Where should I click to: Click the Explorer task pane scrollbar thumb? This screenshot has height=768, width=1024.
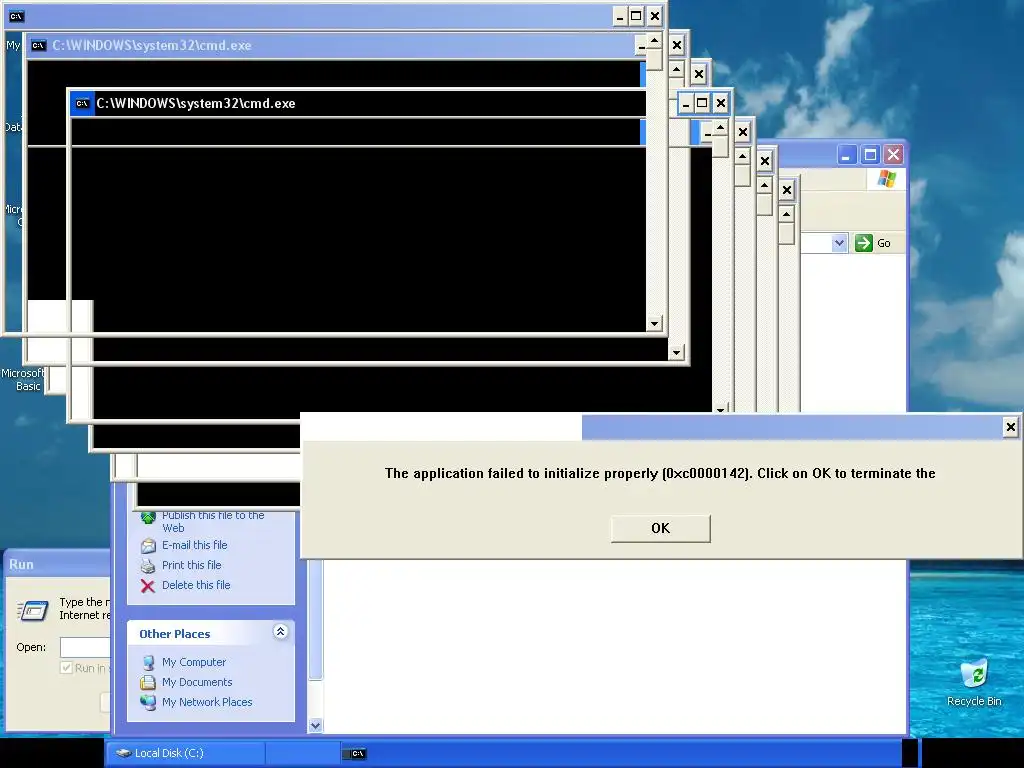point(315,619)
